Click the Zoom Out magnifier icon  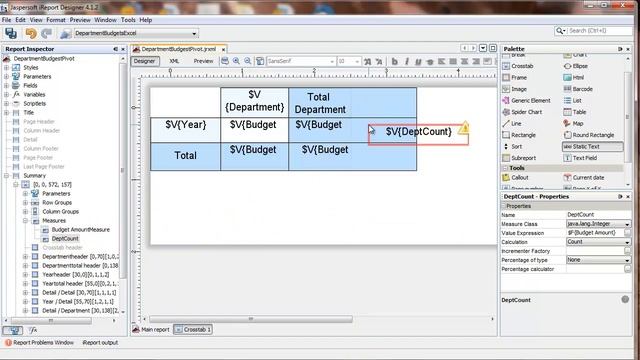pyautogui.click(x=248, y=61)
